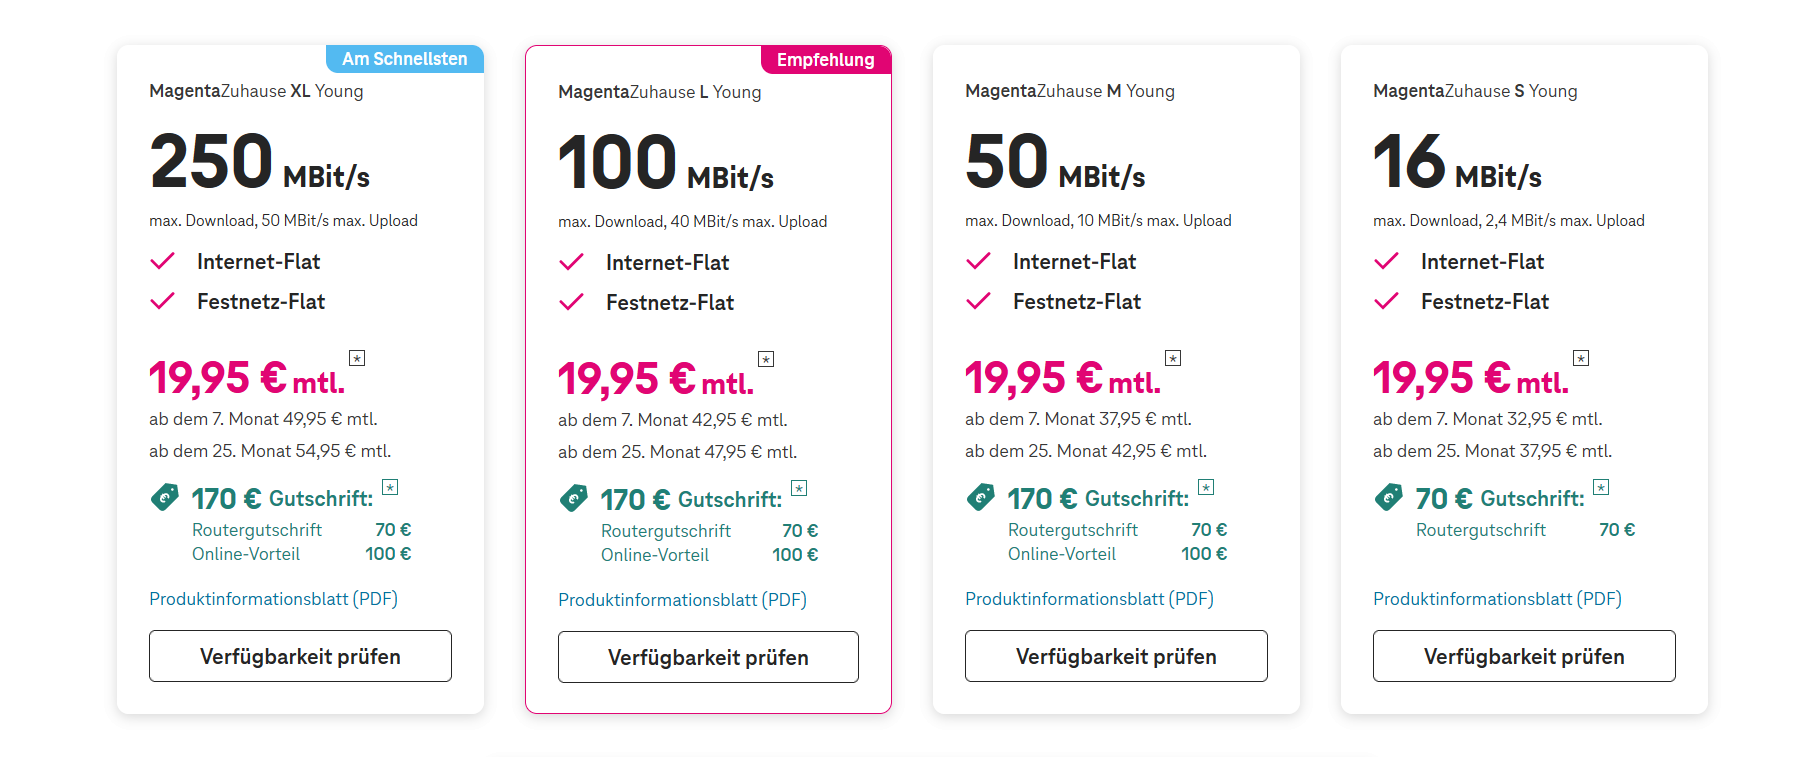1820x757 pixels.
Task: Click Verfügbarkeit prüfen for MagentaZuhause M Young
Action: coord(1116,656)
